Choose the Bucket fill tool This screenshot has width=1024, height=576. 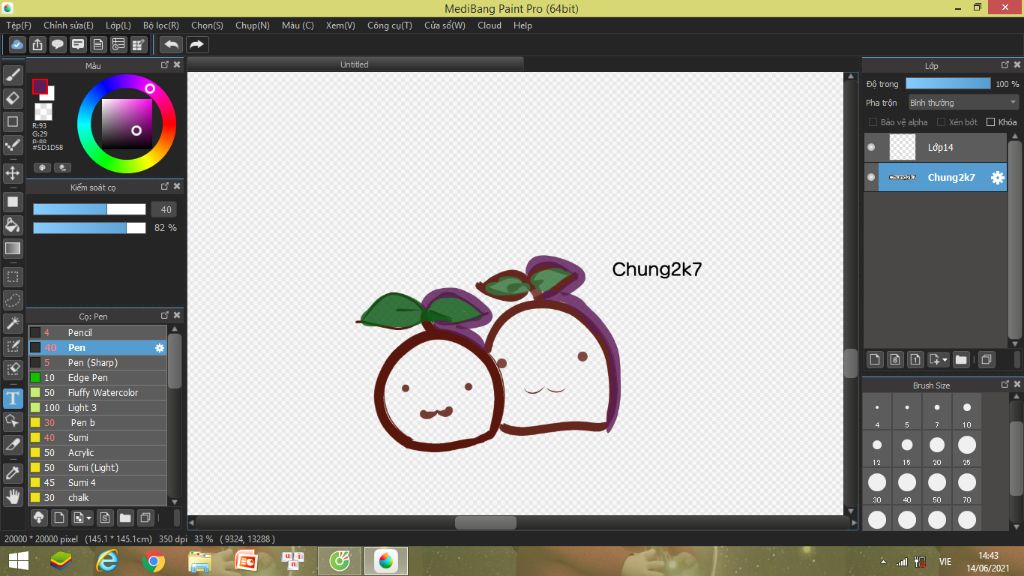pos(12,225)
